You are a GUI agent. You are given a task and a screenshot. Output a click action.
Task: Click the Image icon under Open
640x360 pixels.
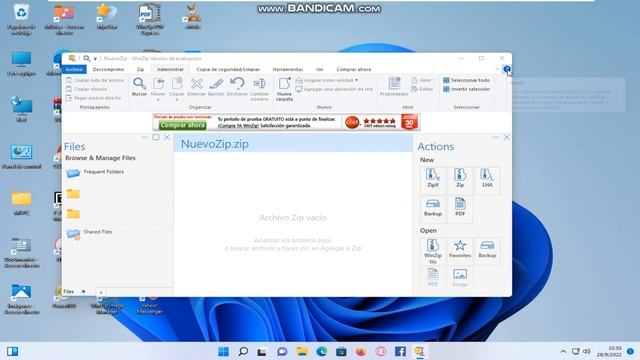(x=460, y=277)
